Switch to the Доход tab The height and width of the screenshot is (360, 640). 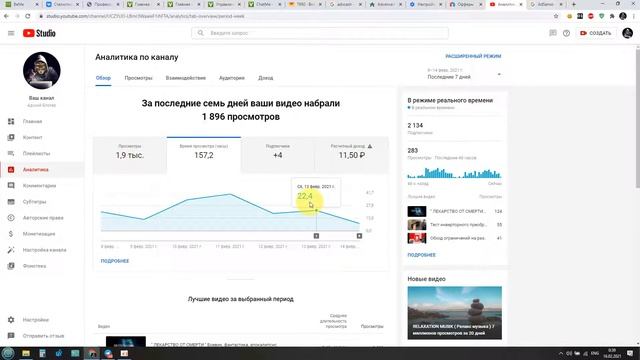[266, 78]
